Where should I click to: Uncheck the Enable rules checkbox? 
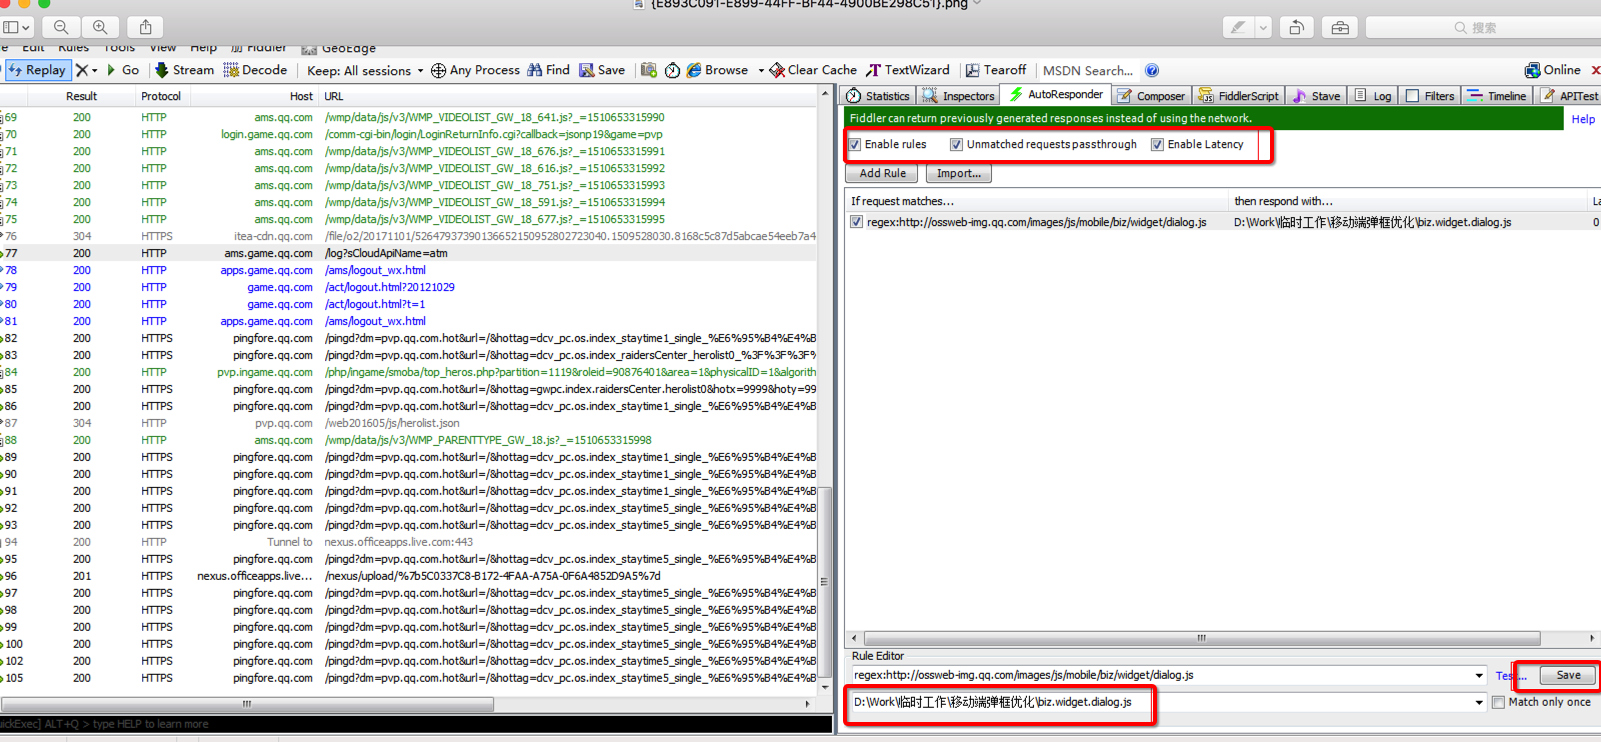point(855,145)
